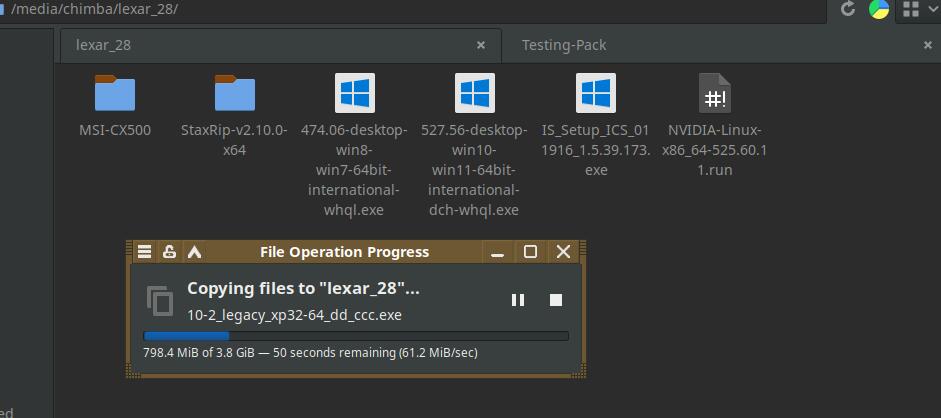Select the IS_Setup_ICS exe file

596,94
